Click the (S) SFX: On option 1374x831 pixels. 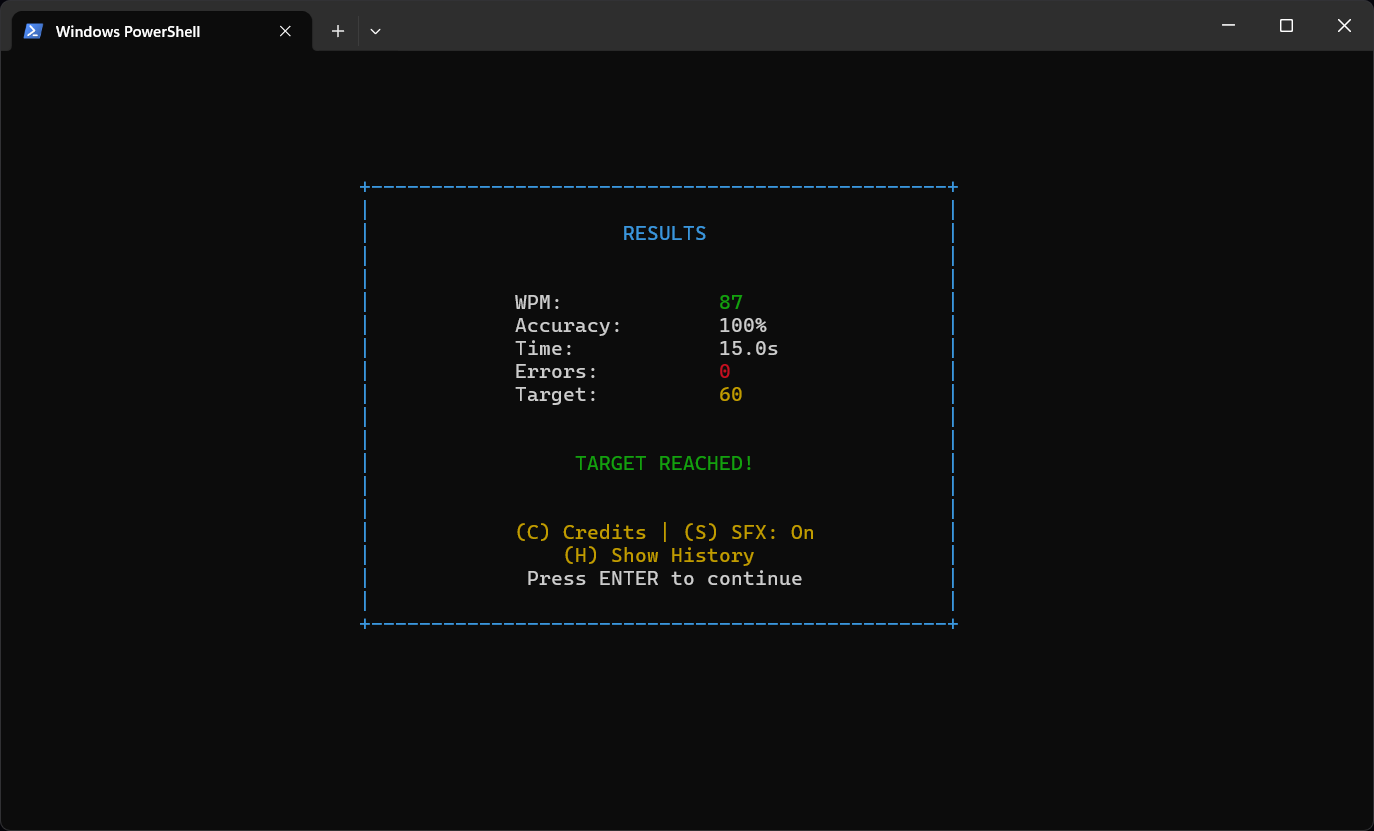pyautogui.click(x=749, y=532)
